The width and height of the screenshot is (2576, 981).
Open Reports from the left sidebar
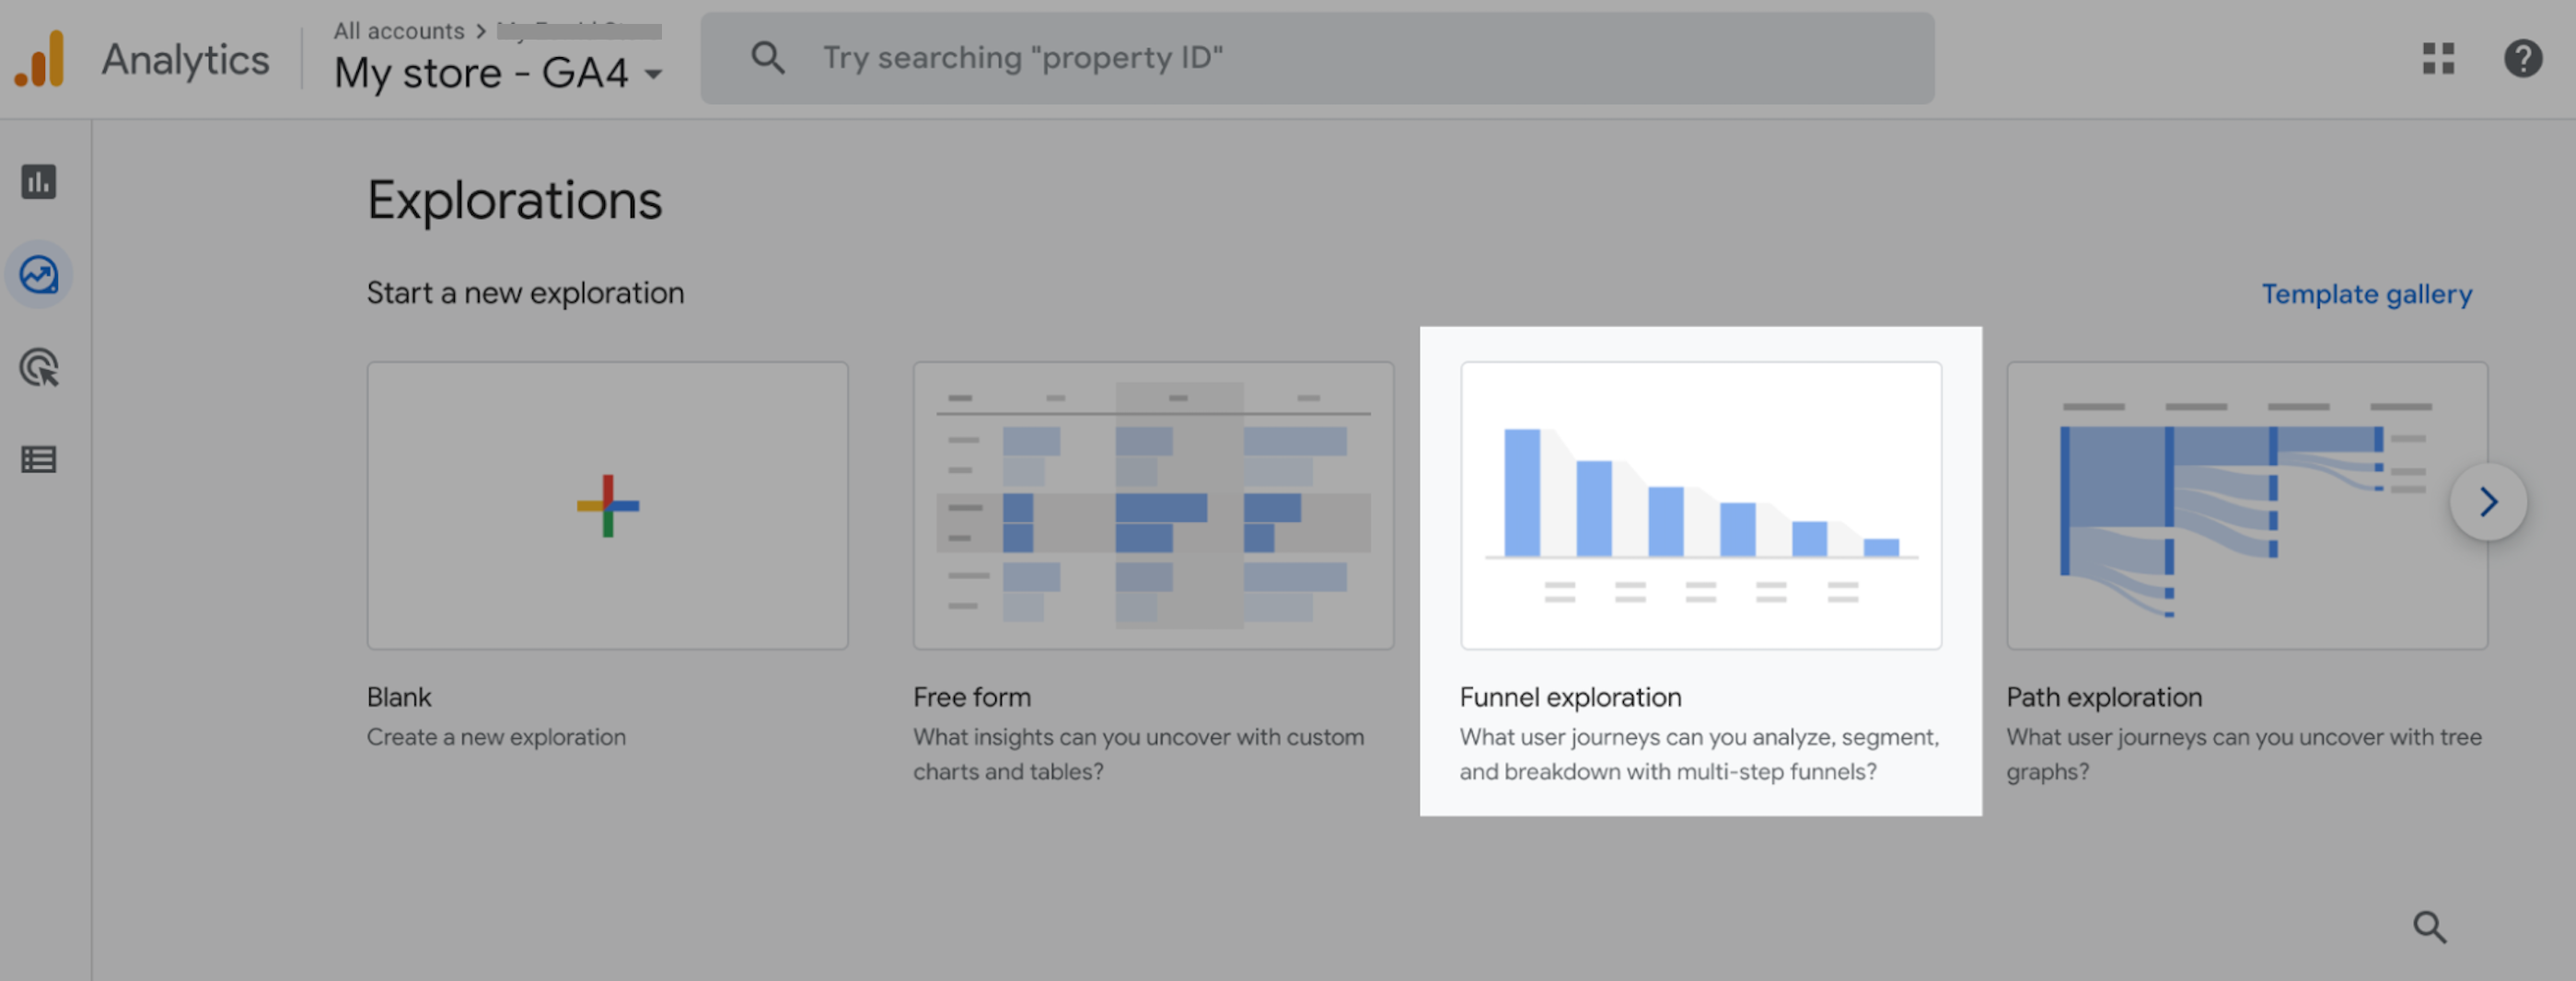coord(38,183)
